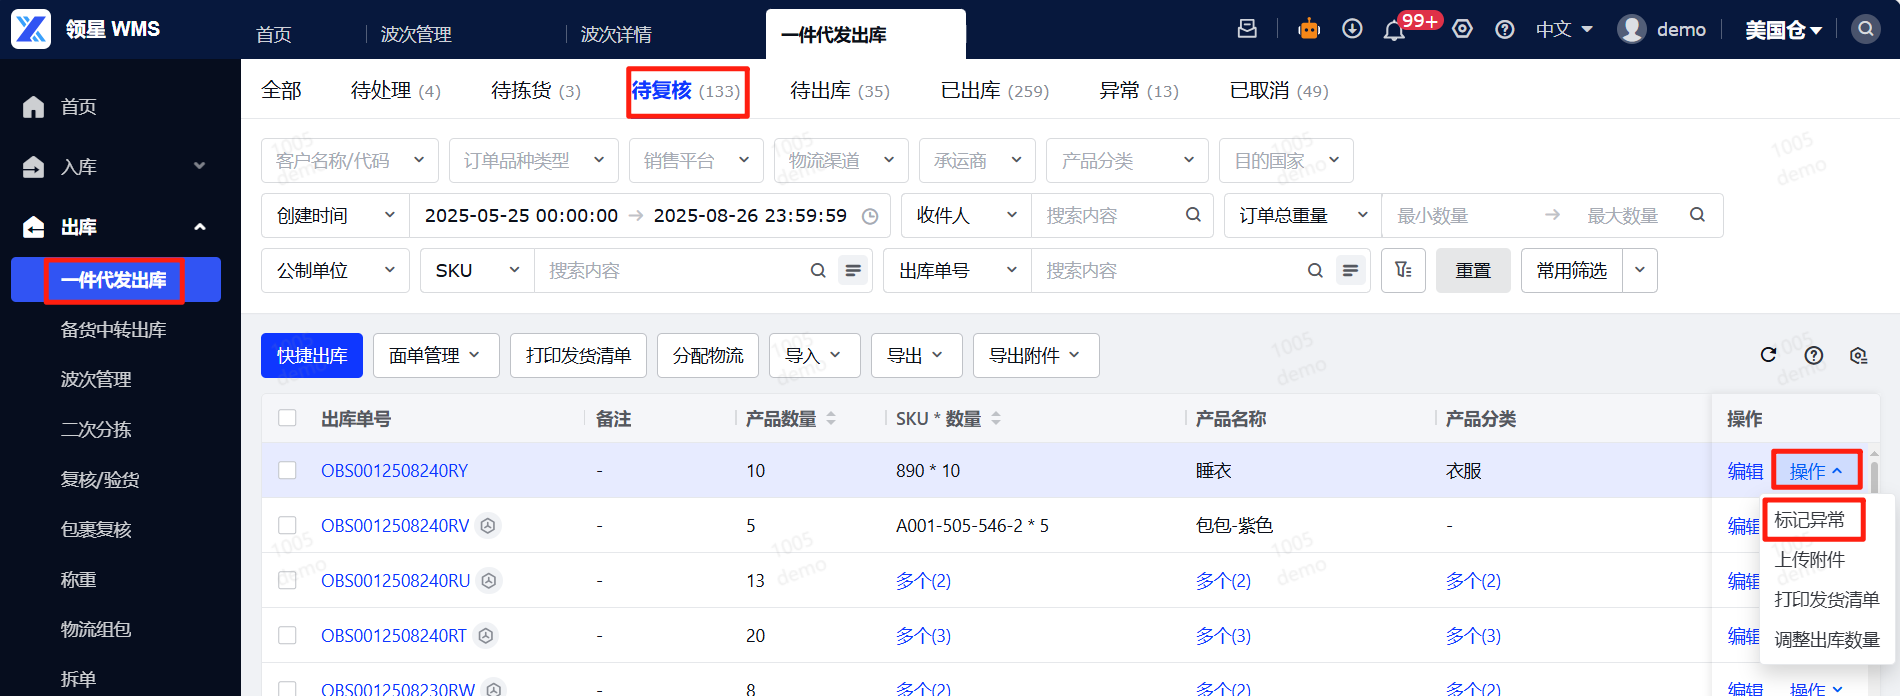Viewport: 1900px width, 696px height.
Task: Tick the checkbox for OBS0012508240RV
Action: [x=287, y=525]
